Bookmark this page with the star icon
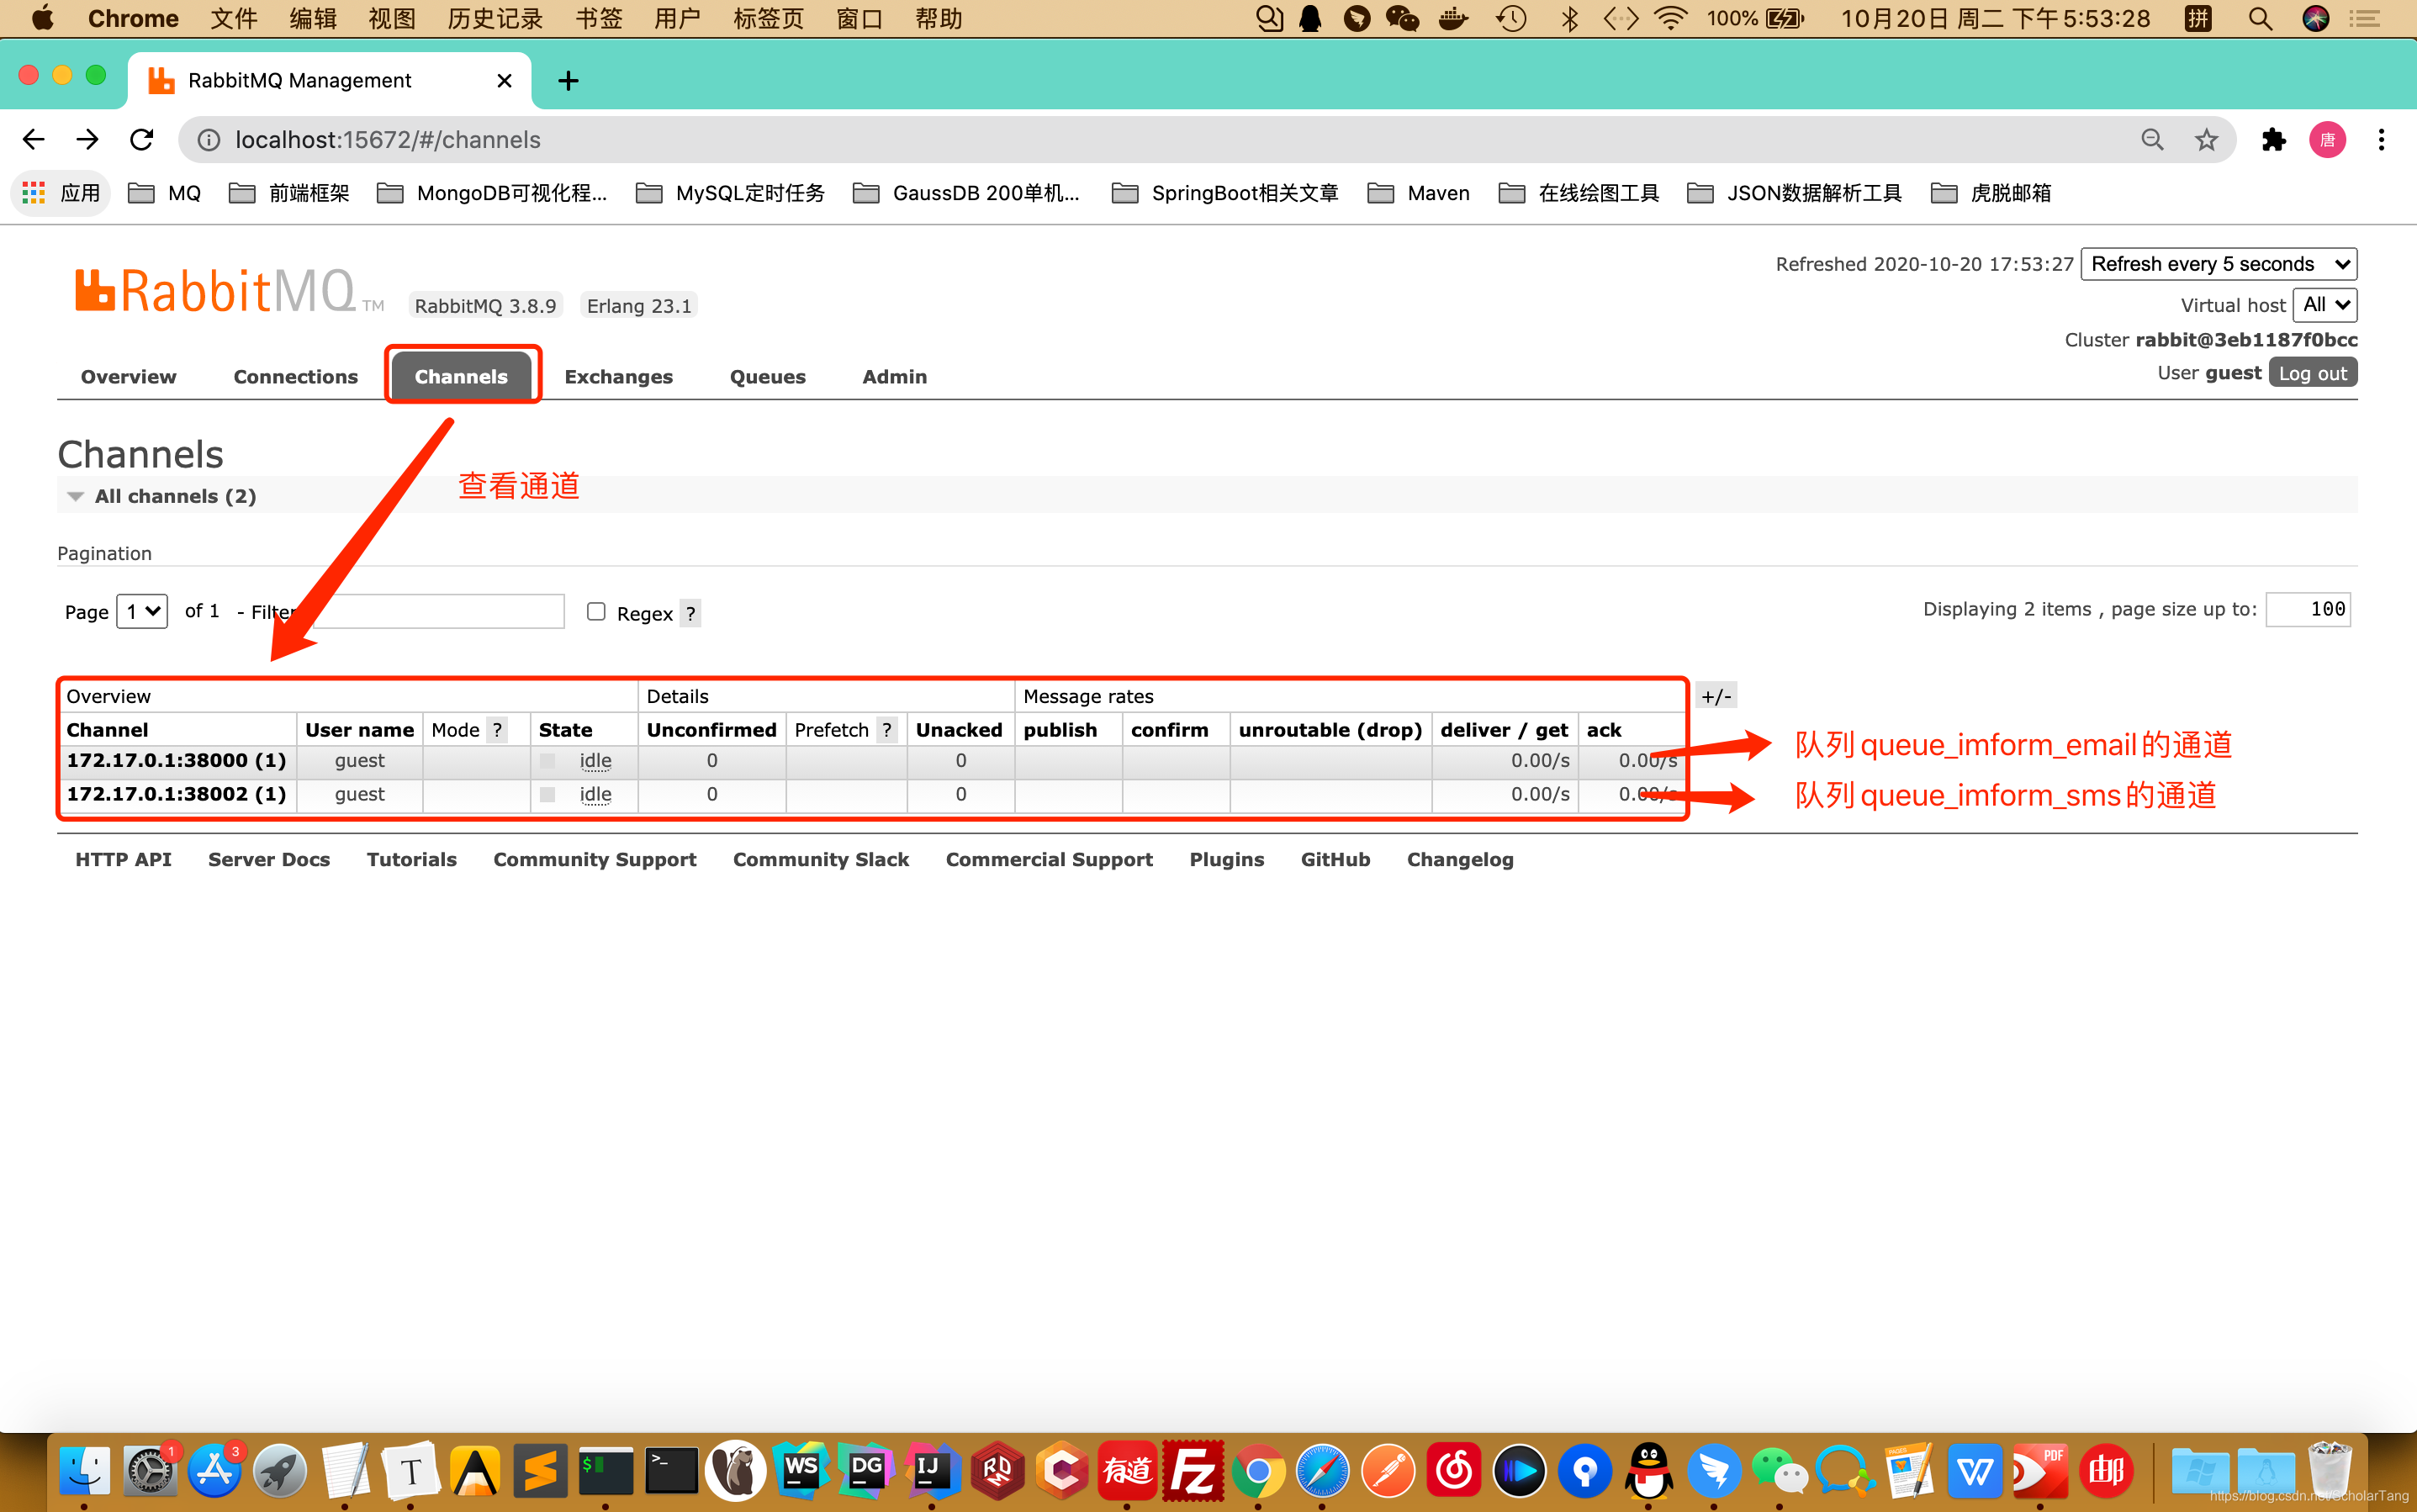The image size is (2417, 1512). pos(2206,140)
